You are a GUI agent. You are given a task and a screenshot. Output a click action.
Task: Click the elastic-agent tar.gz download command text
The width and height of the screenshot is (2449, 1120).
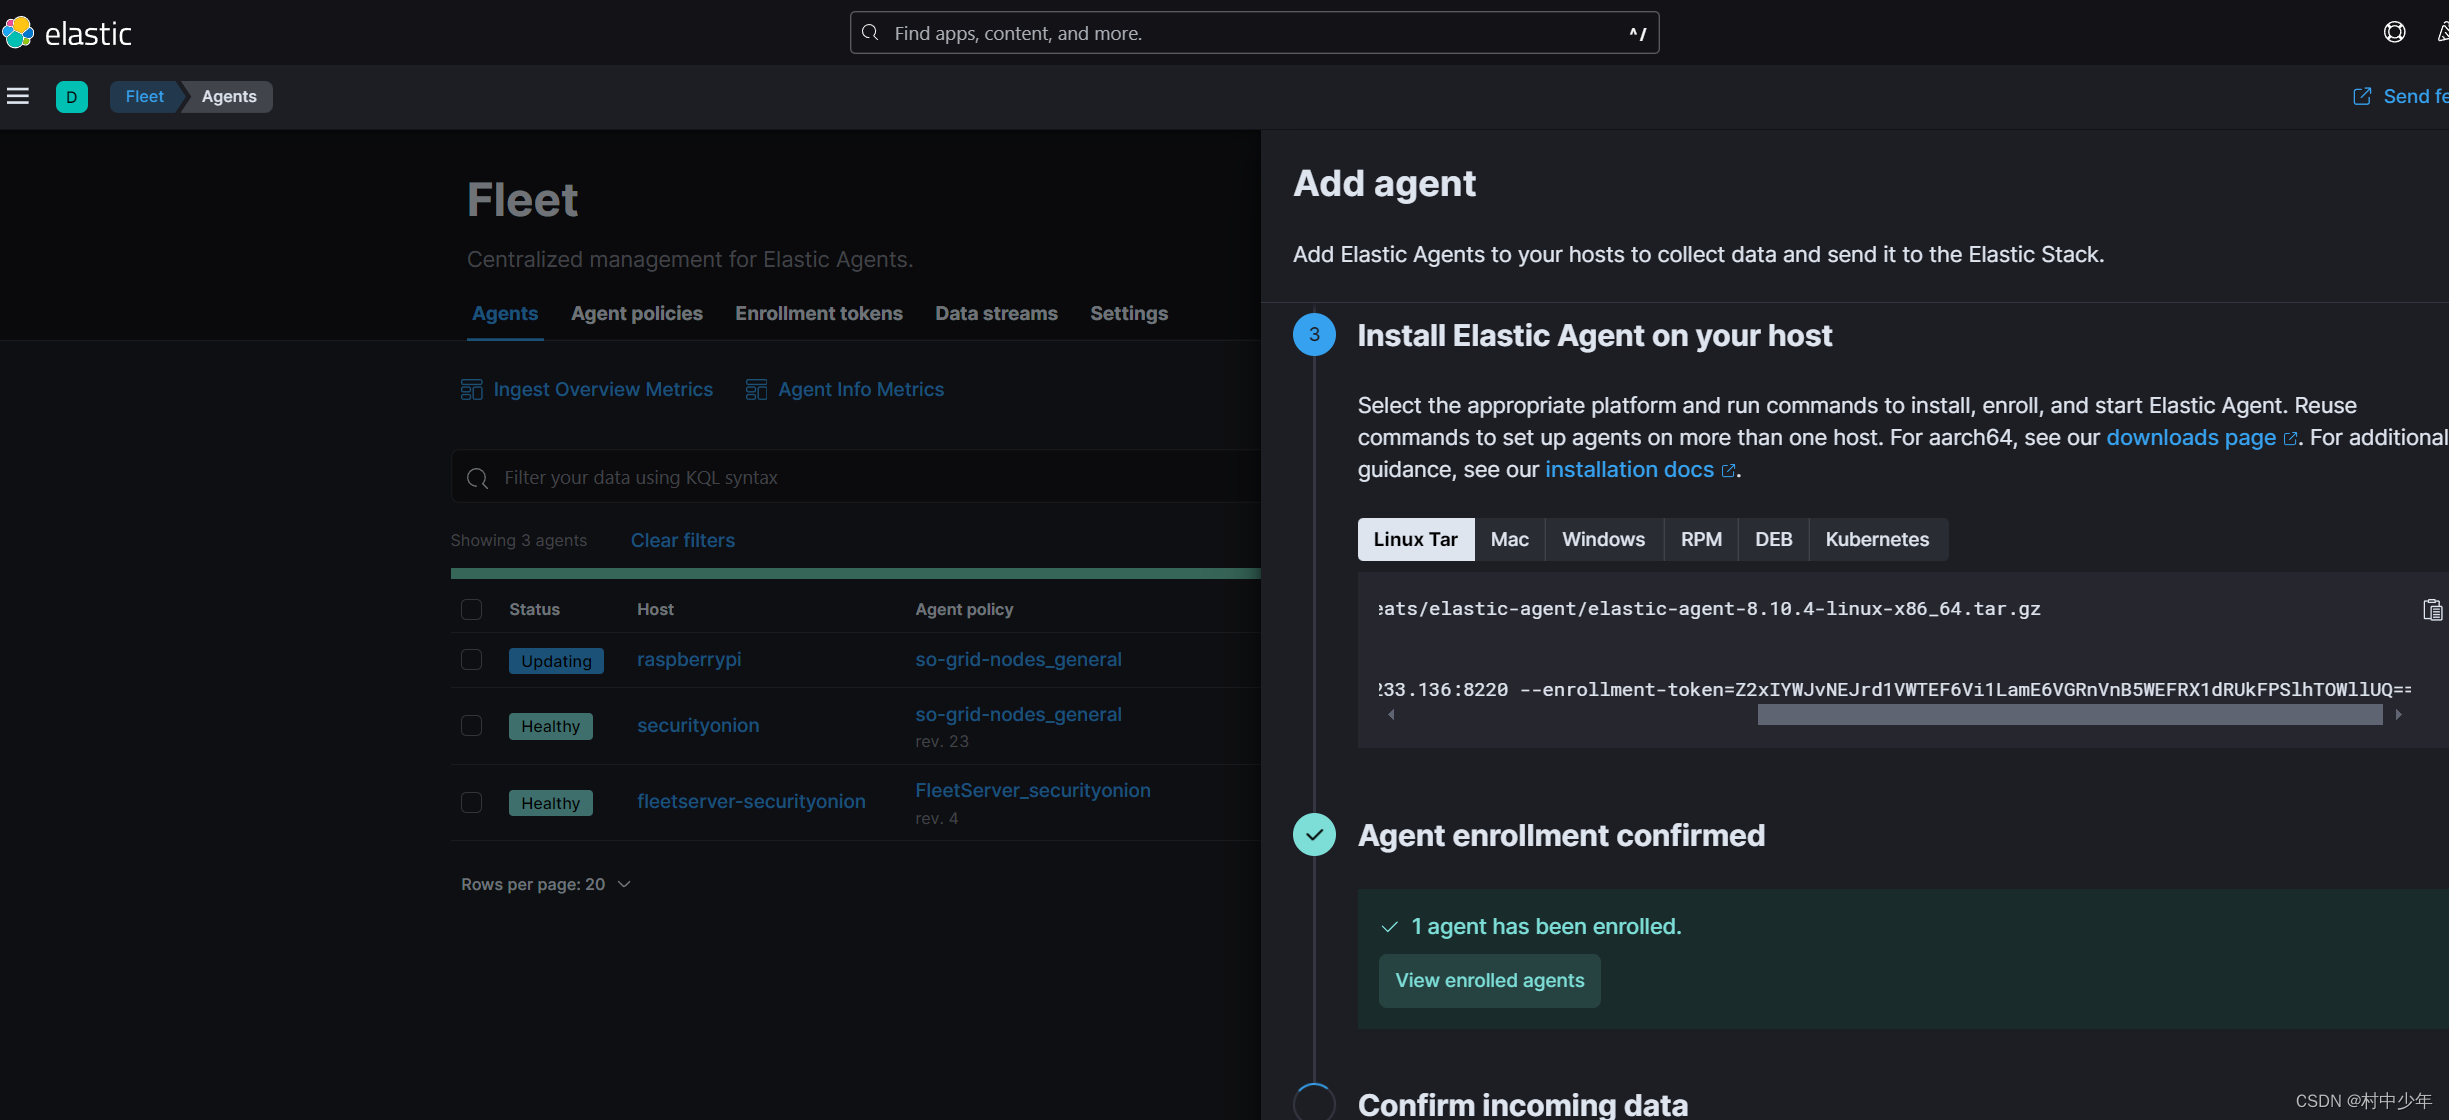pos(1709,608)
